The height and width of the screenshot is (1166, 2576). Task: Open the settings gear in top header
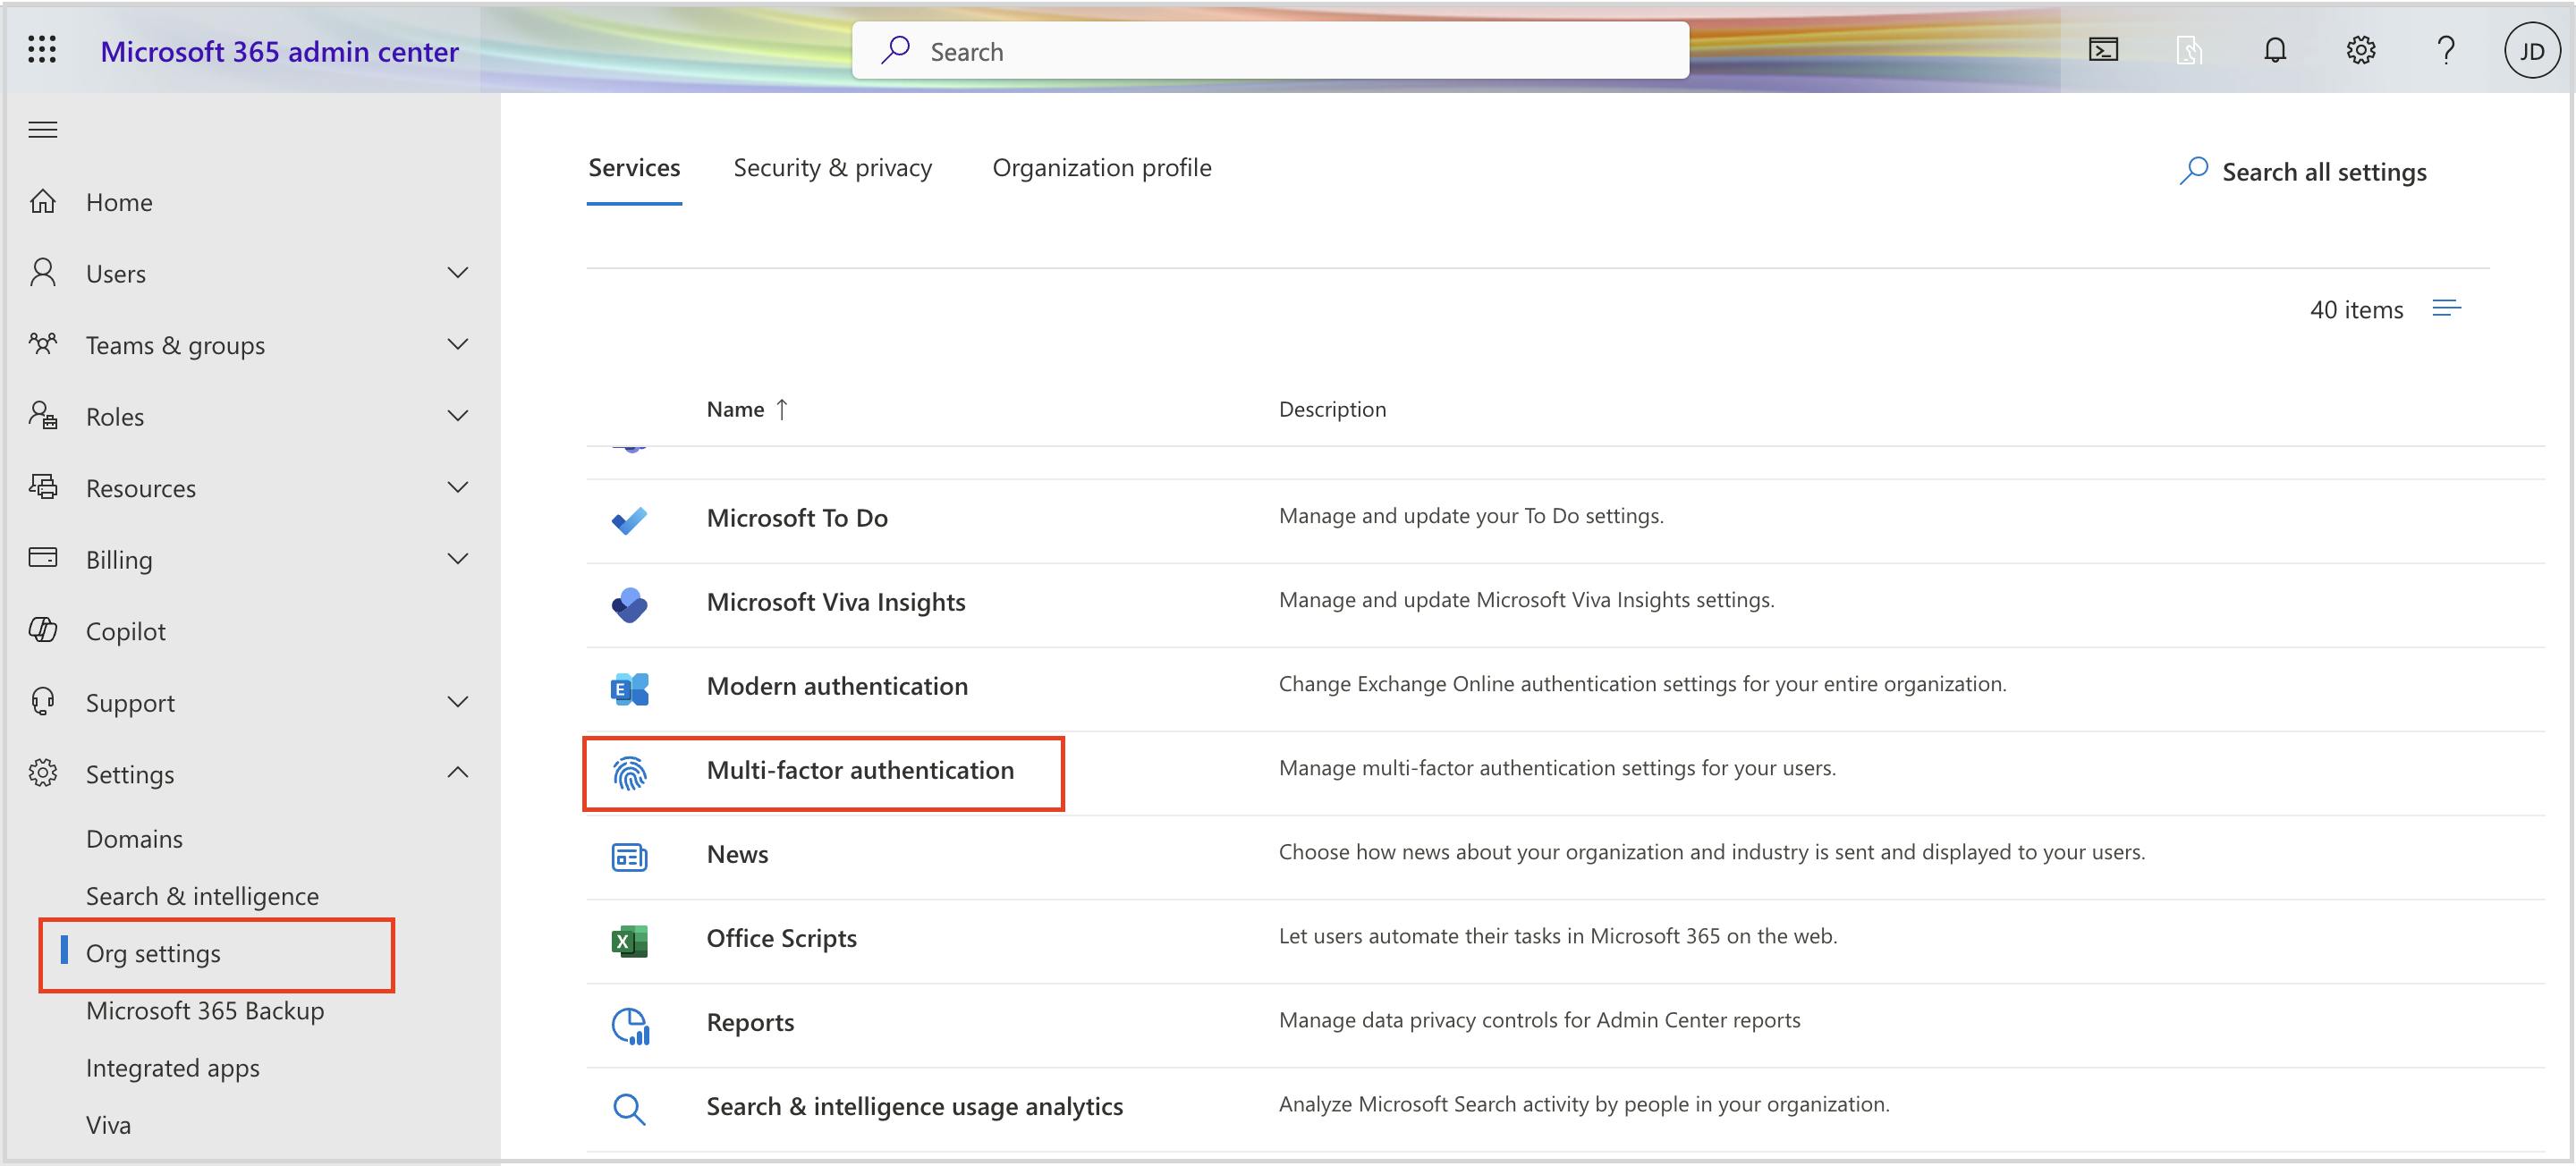pos(2361,50)
